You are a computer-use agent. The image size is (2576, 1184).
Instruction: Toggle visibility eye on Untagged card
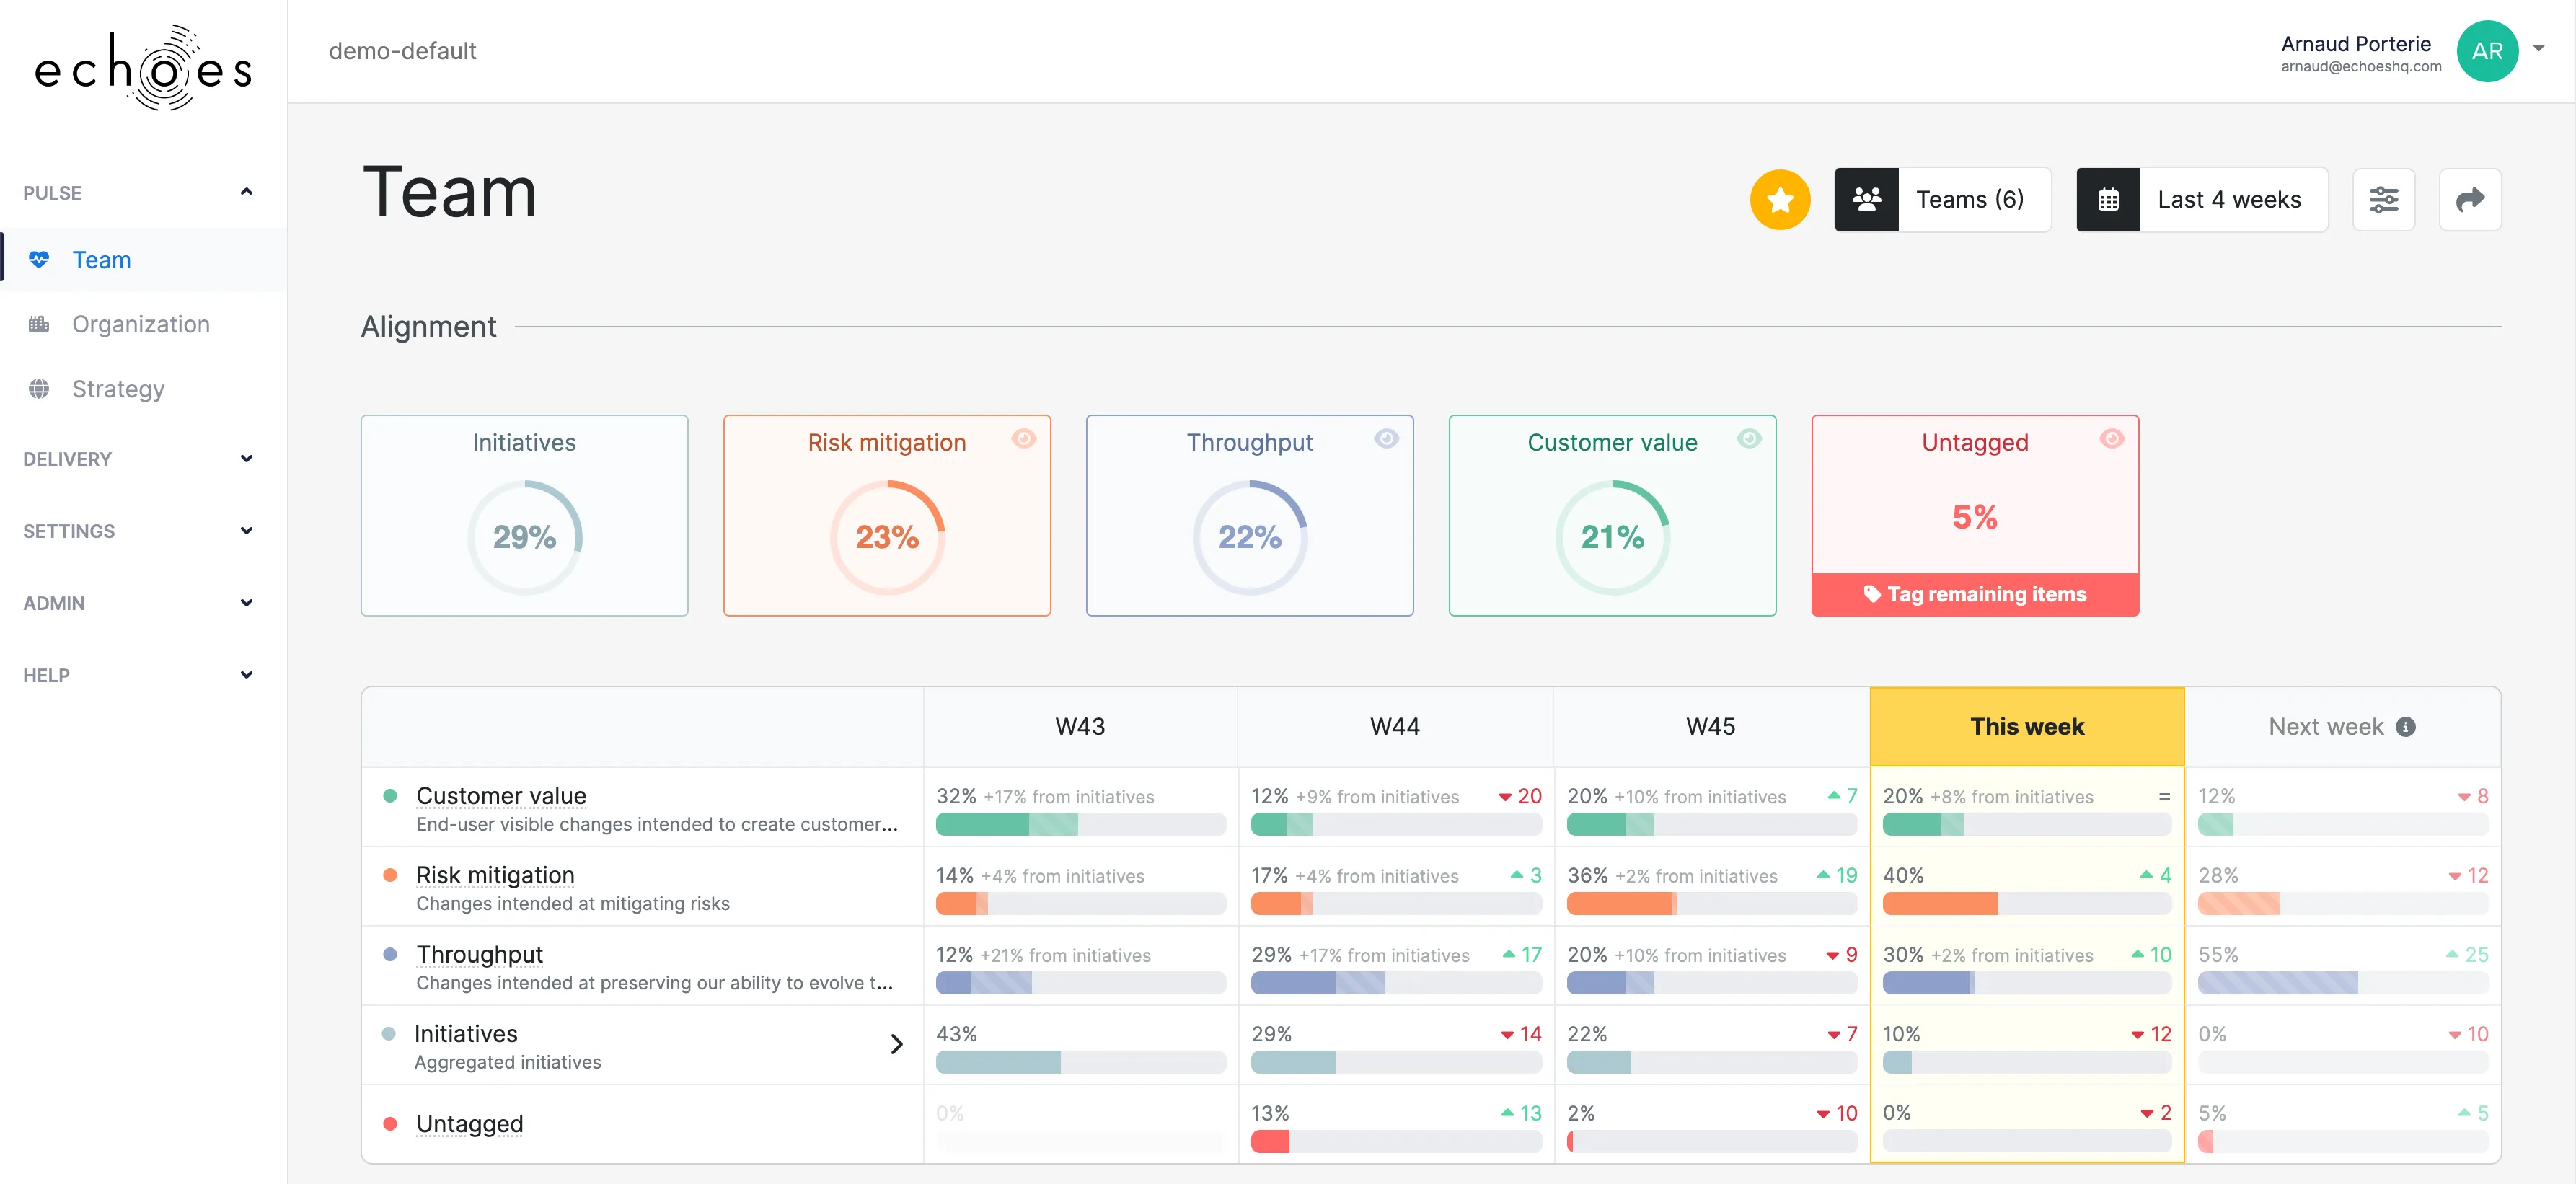(2112, 438)
